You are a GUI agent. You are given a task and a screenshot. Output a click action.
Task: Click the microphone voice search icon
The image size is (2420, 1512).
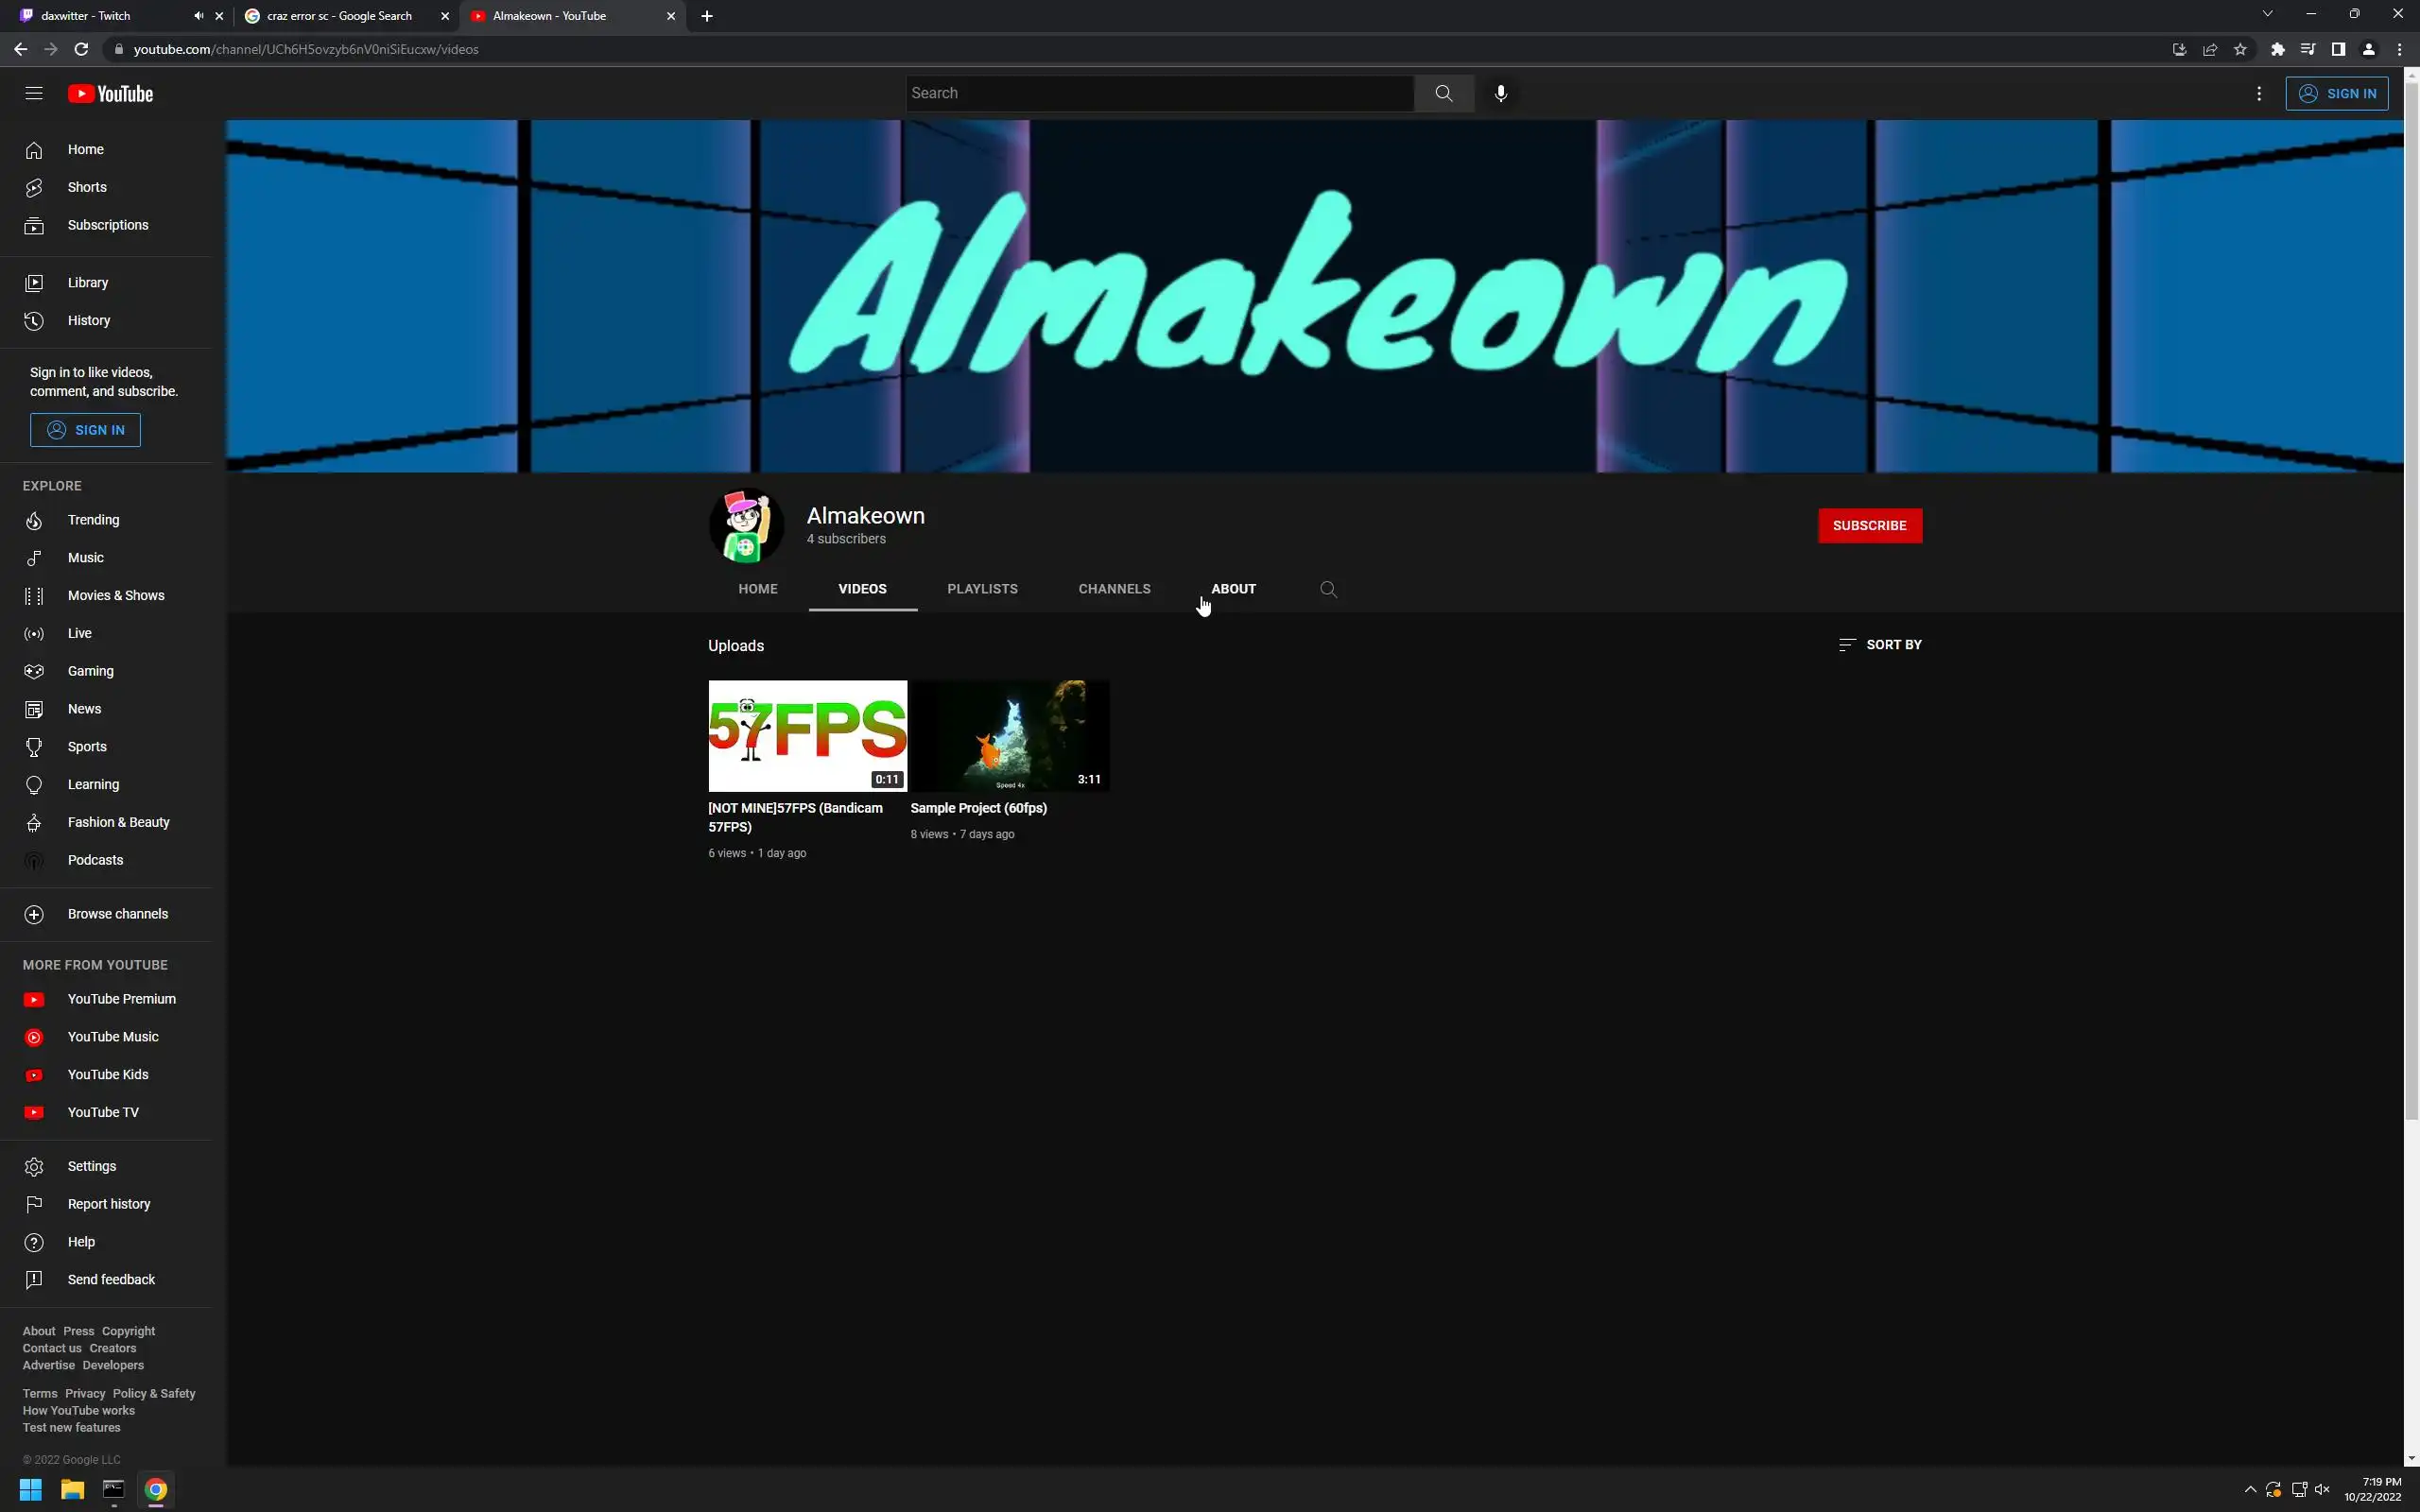click(1500, 93)
